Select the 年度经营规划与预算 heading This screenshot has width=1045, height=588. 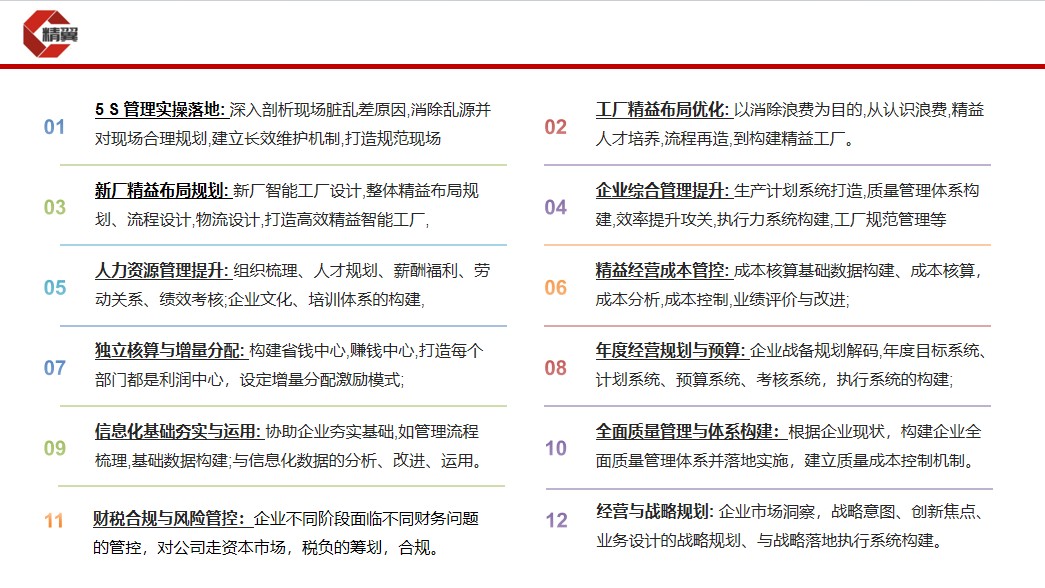[x=669, y=351]
